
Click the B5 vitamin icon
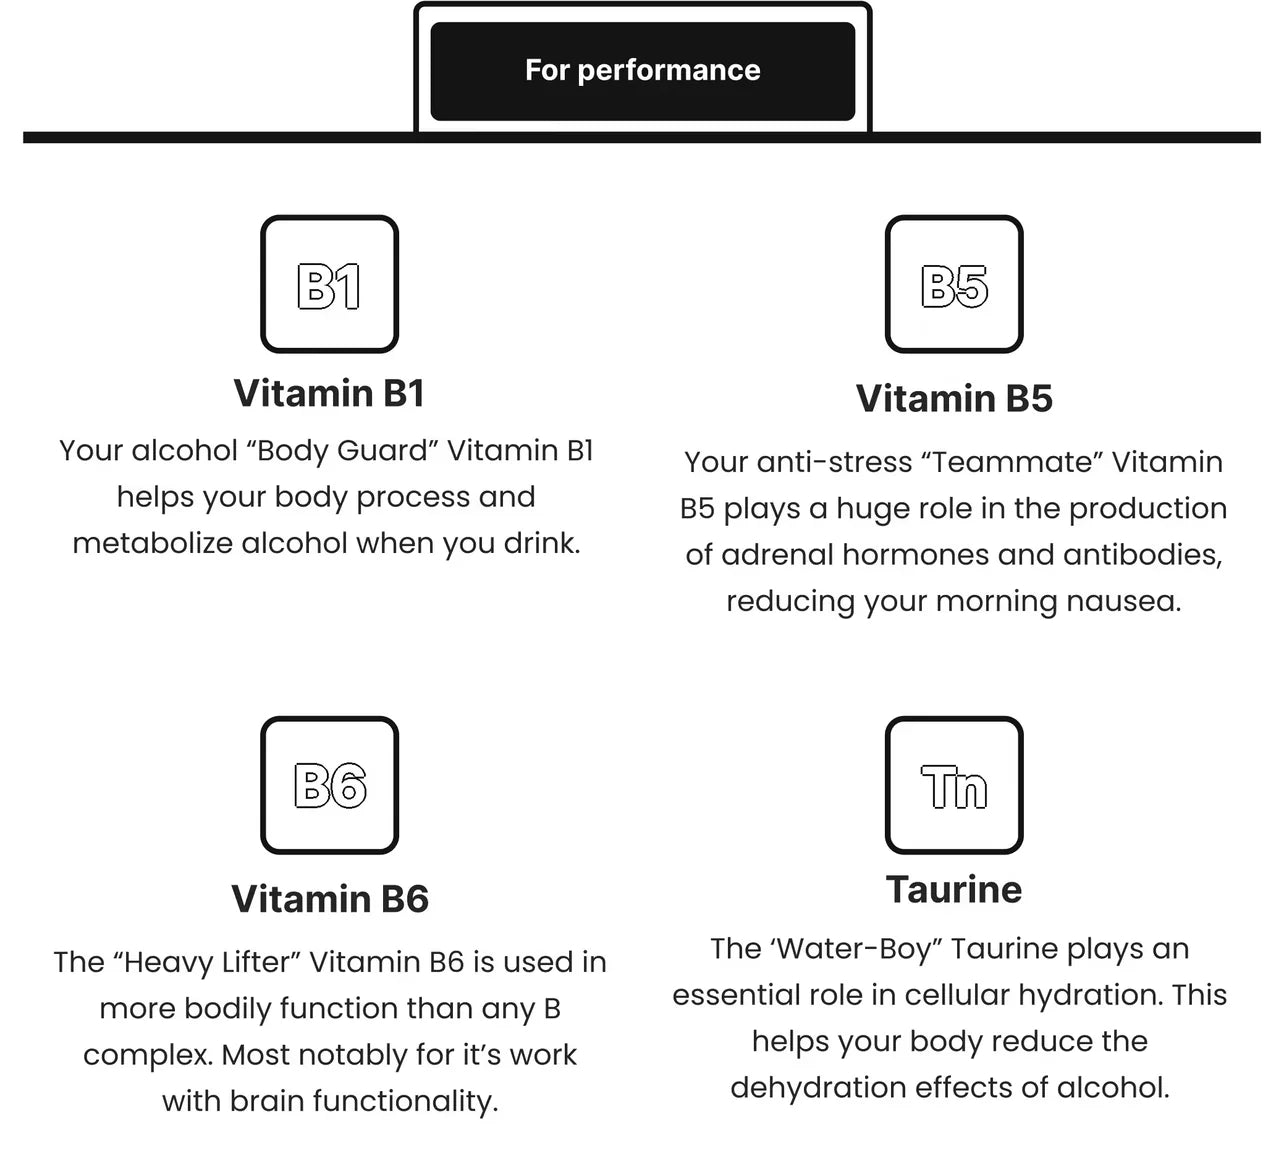click(x=954, y=285)
